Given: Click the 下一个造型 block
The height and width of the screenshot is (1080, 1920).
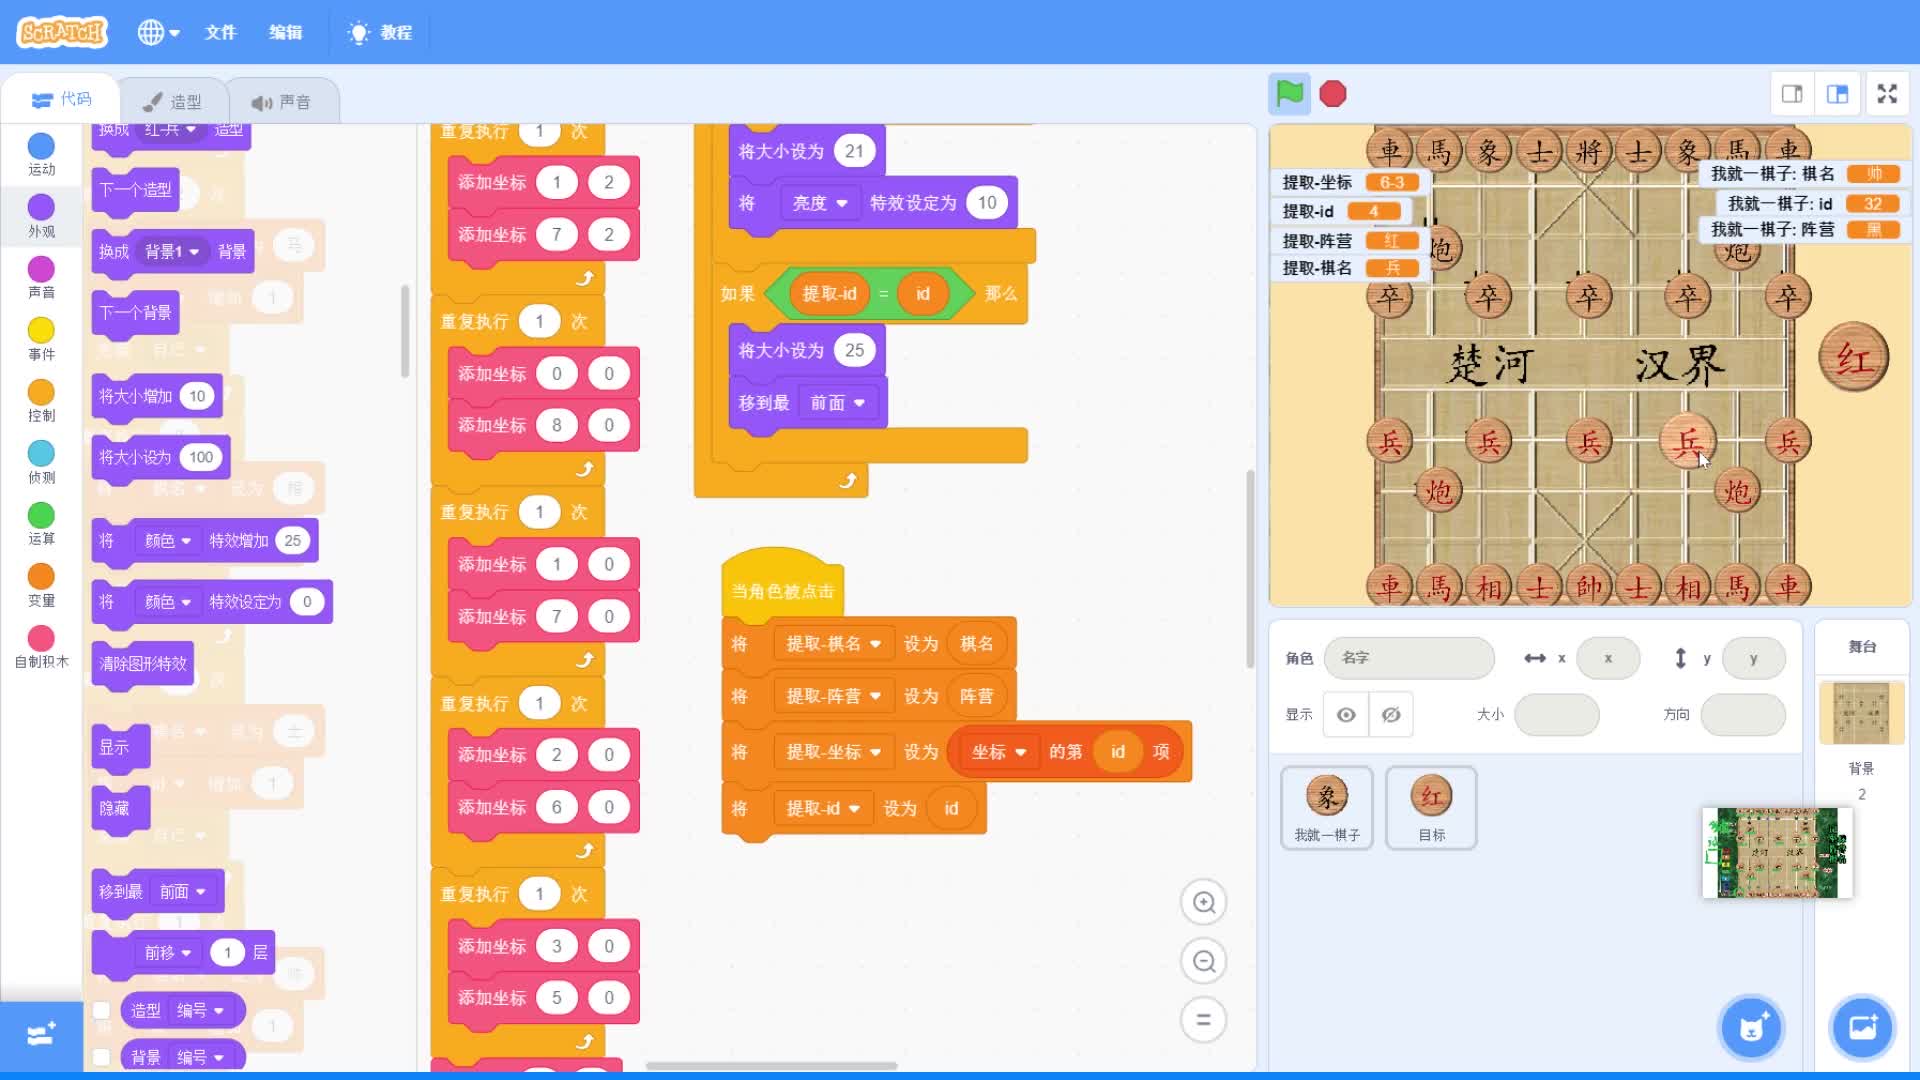Looking at the screenshot, I should pyautogui.click(x=135, y=190).
